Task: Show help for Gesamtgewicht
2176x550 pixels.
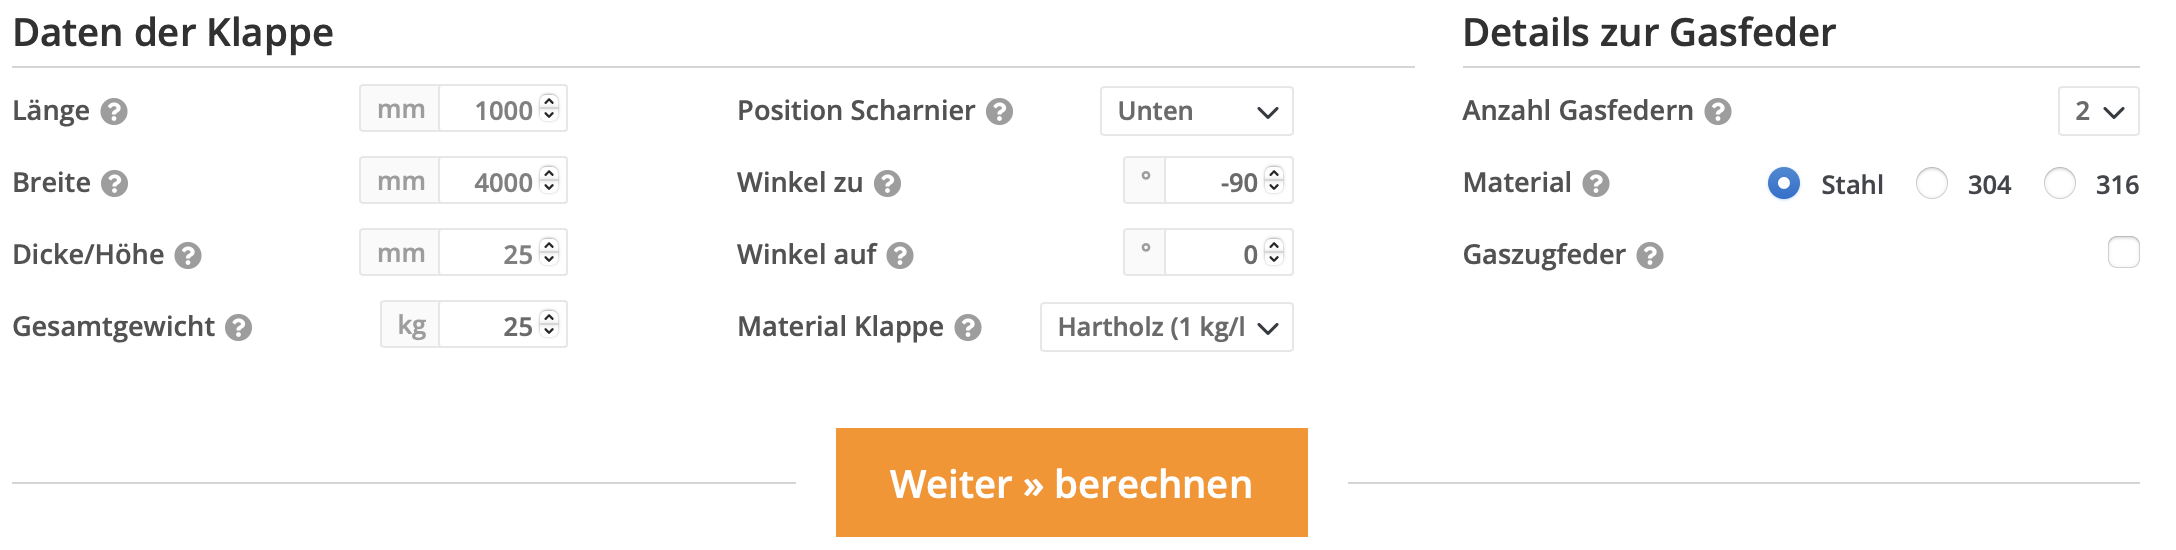Action: click(238, 327)
